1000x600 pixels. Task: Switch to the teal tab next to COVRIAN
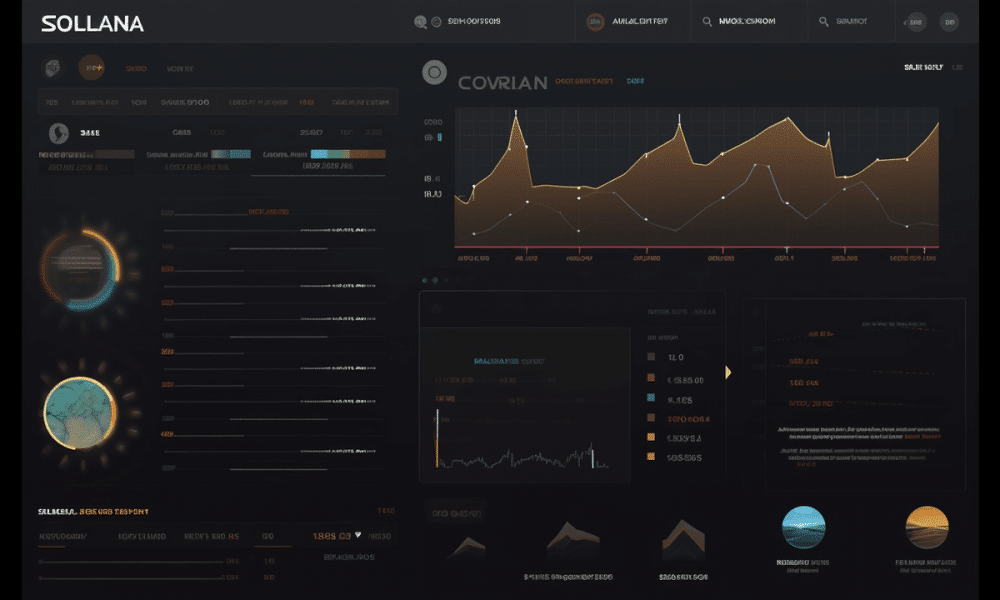click(x=635, y=80)
